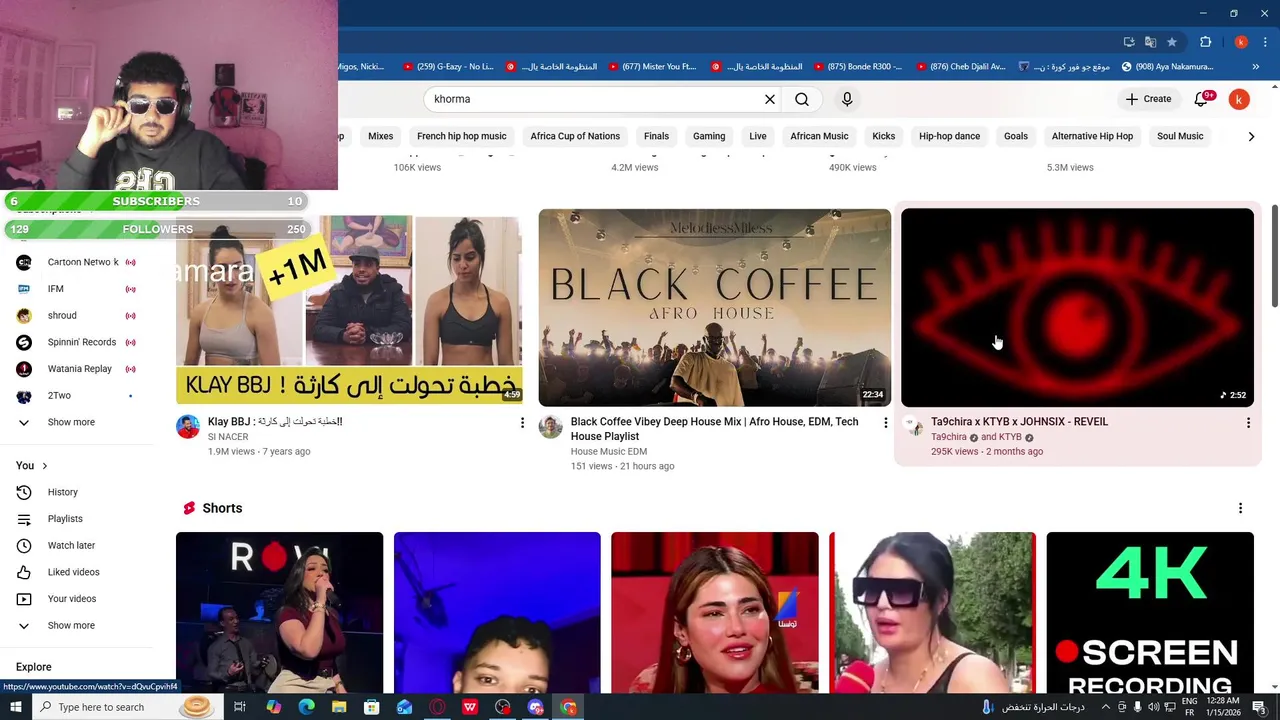Open Shorts section options menu
The image size is (1280, 720).
[1240, 508]
